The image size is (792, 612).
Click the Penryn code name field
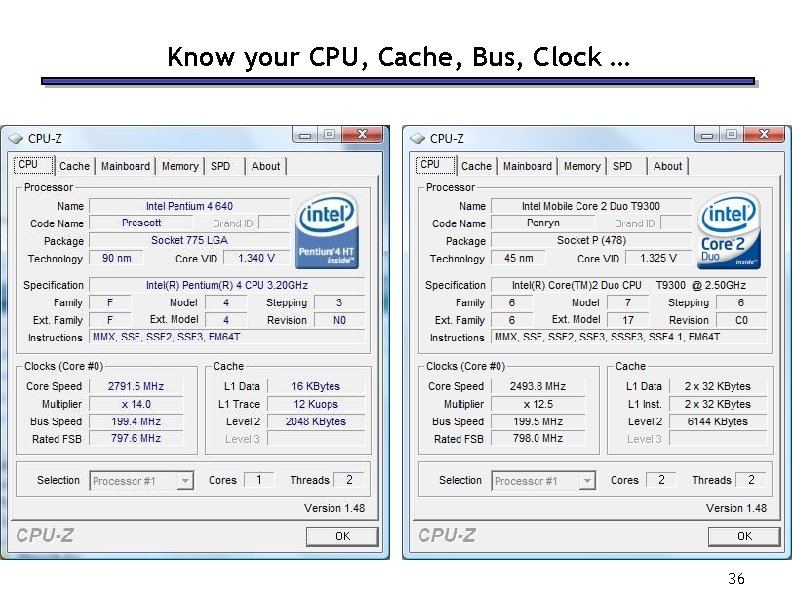[543, 223]
